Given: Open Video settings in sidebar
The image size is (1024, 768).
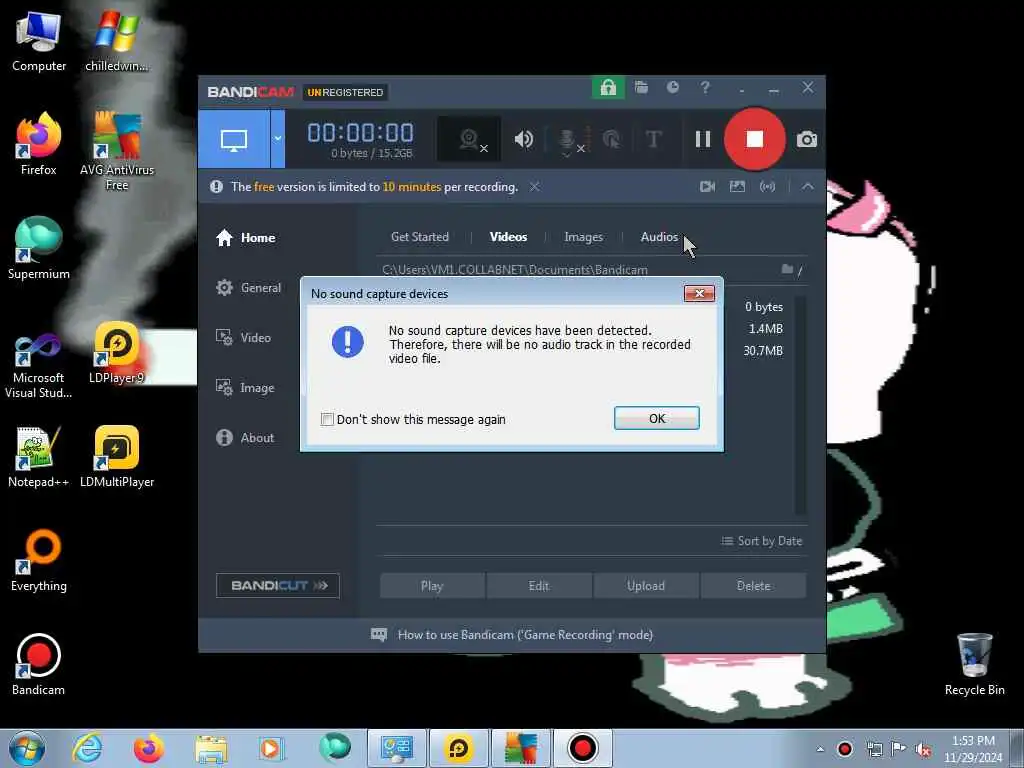Looking at the screenshot, I should [x=243, y=338].
